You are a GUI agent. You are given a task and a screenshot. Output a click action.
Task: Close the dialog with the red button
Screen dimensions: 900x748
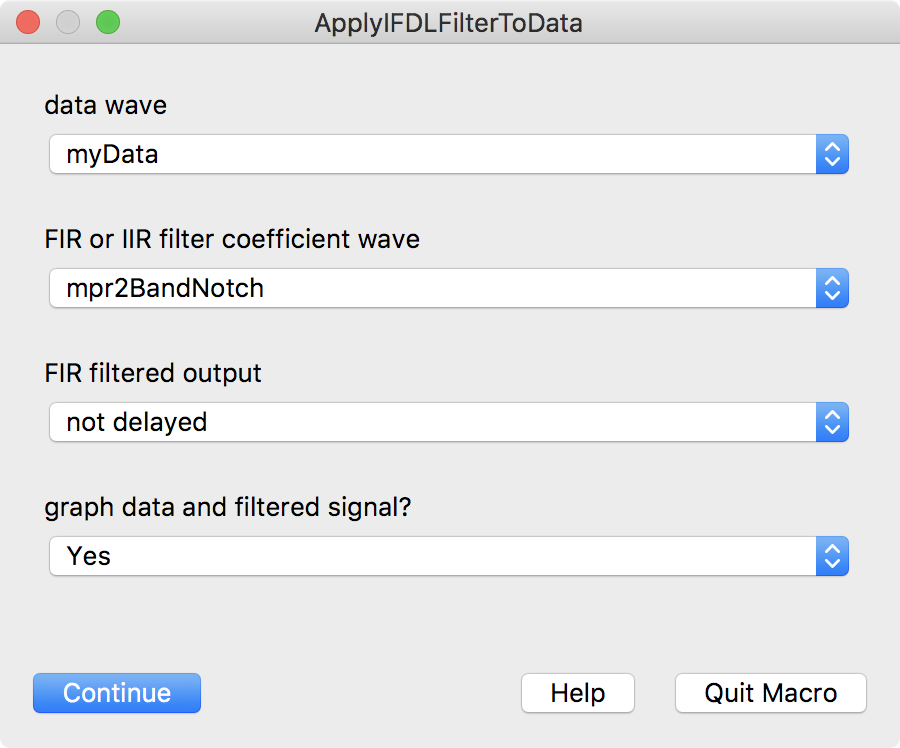click(28, 22)
